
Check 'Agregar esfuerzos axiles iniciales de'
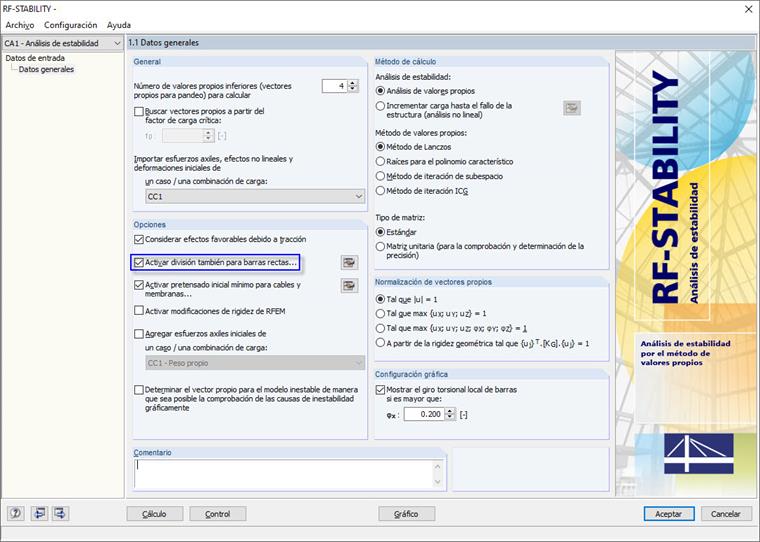click(139, 334)
